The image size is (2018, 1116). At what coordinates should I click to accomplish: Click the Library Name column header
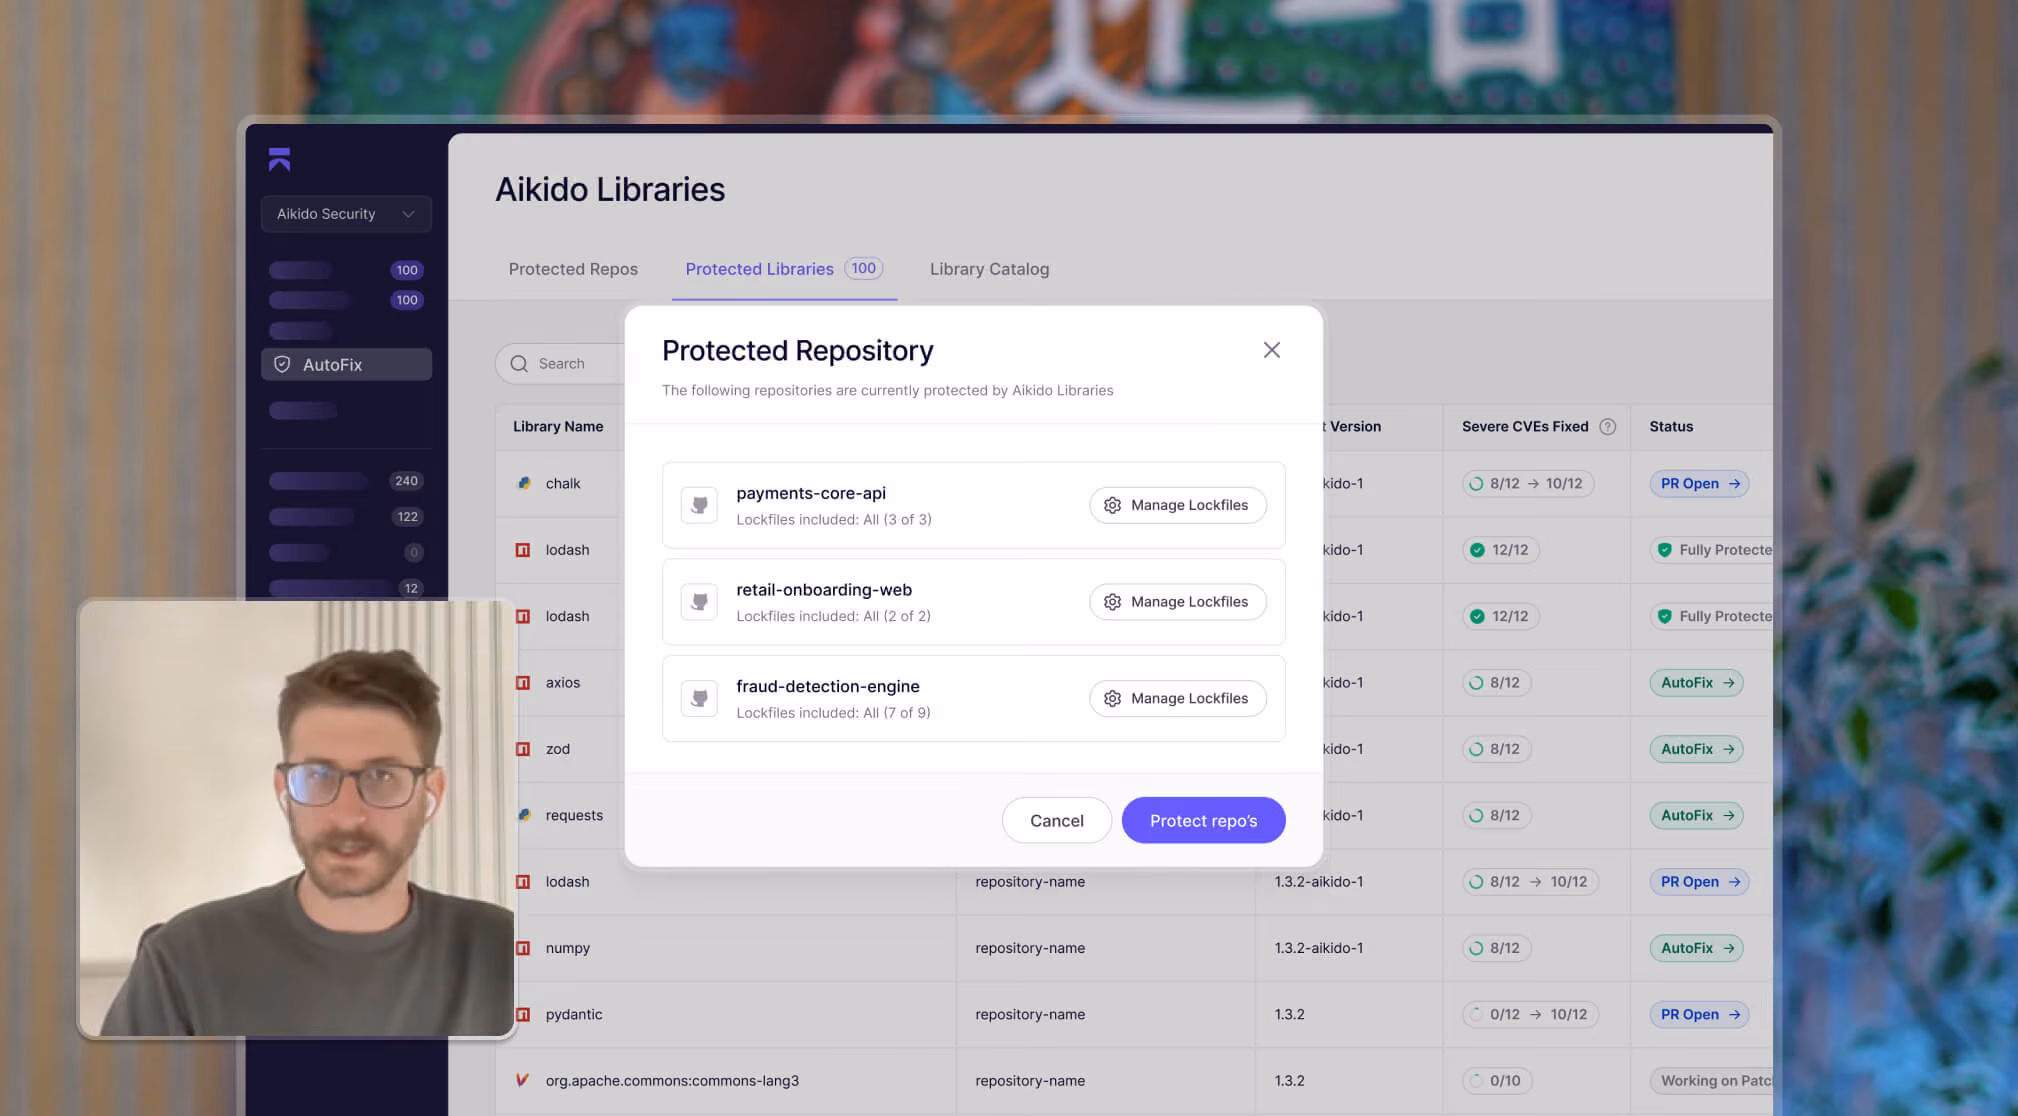[558, 426]
